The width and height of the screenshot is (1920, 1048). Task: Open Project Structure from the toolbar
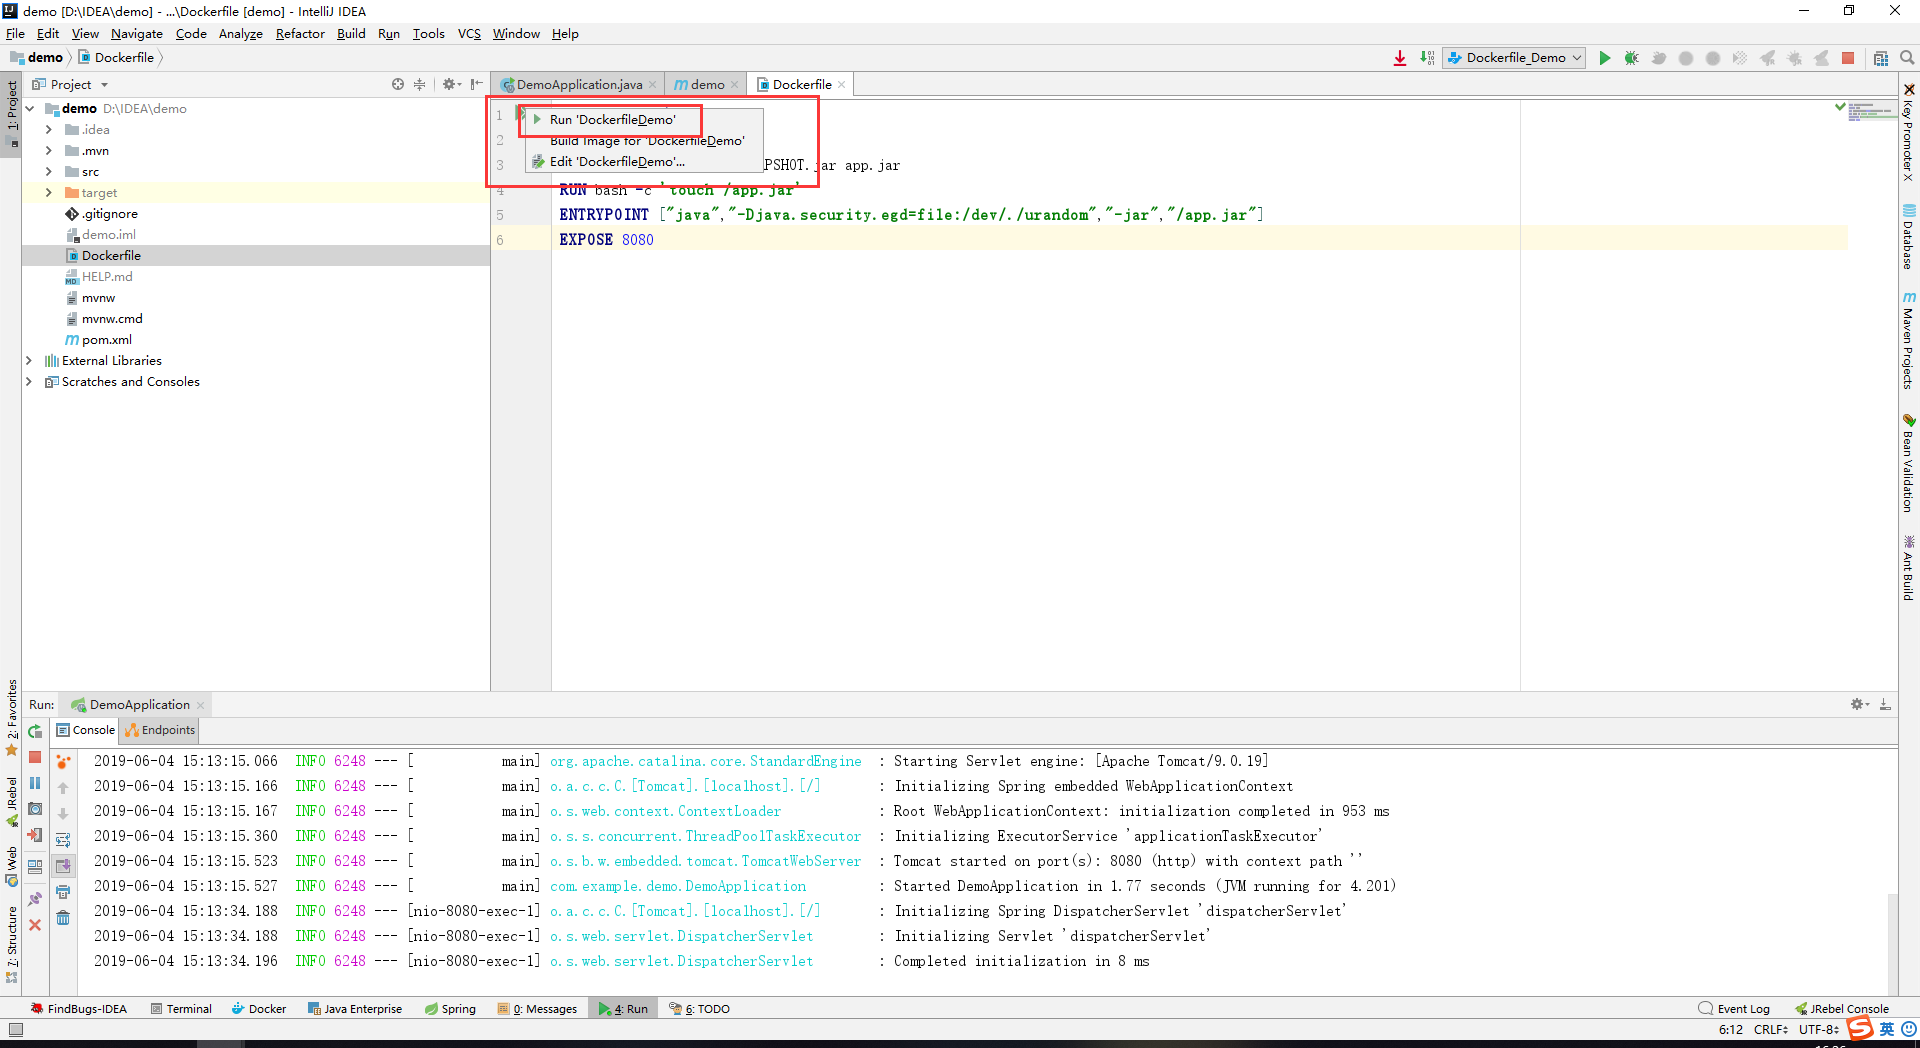click(1881, 58)
